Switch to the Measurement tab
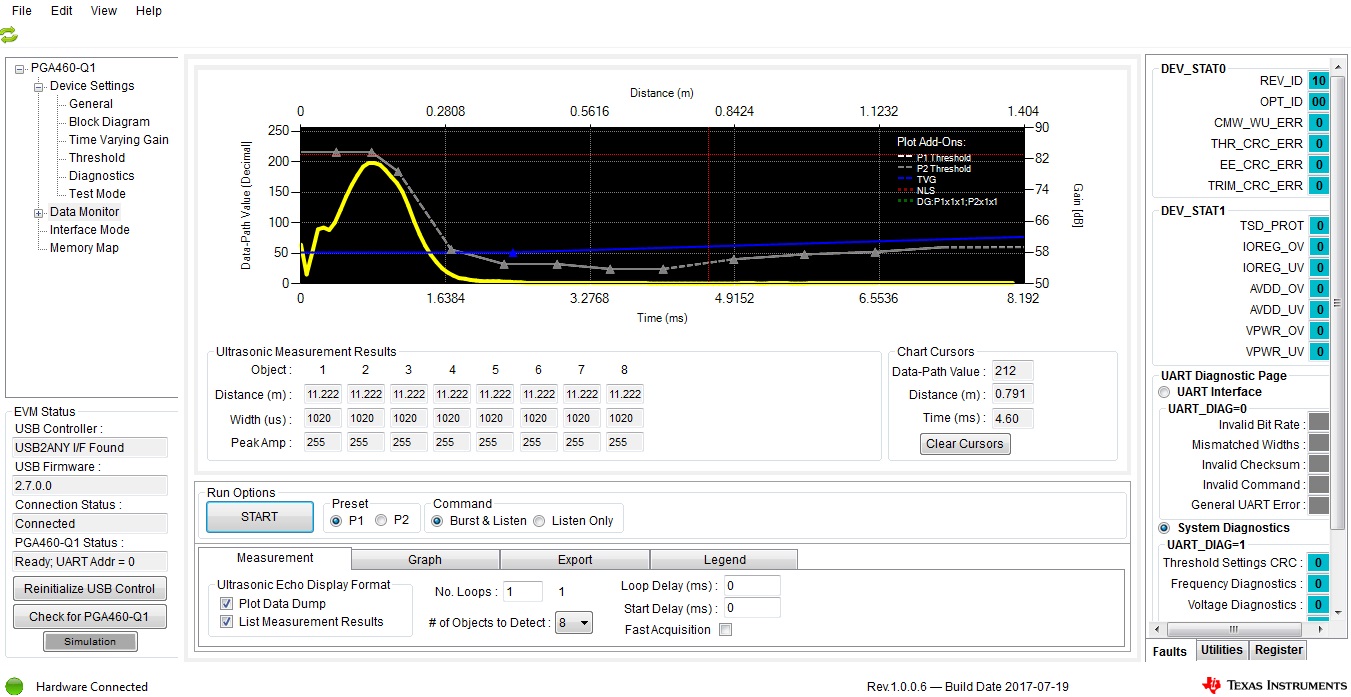Screen dimensions: 1351x697 275,558
